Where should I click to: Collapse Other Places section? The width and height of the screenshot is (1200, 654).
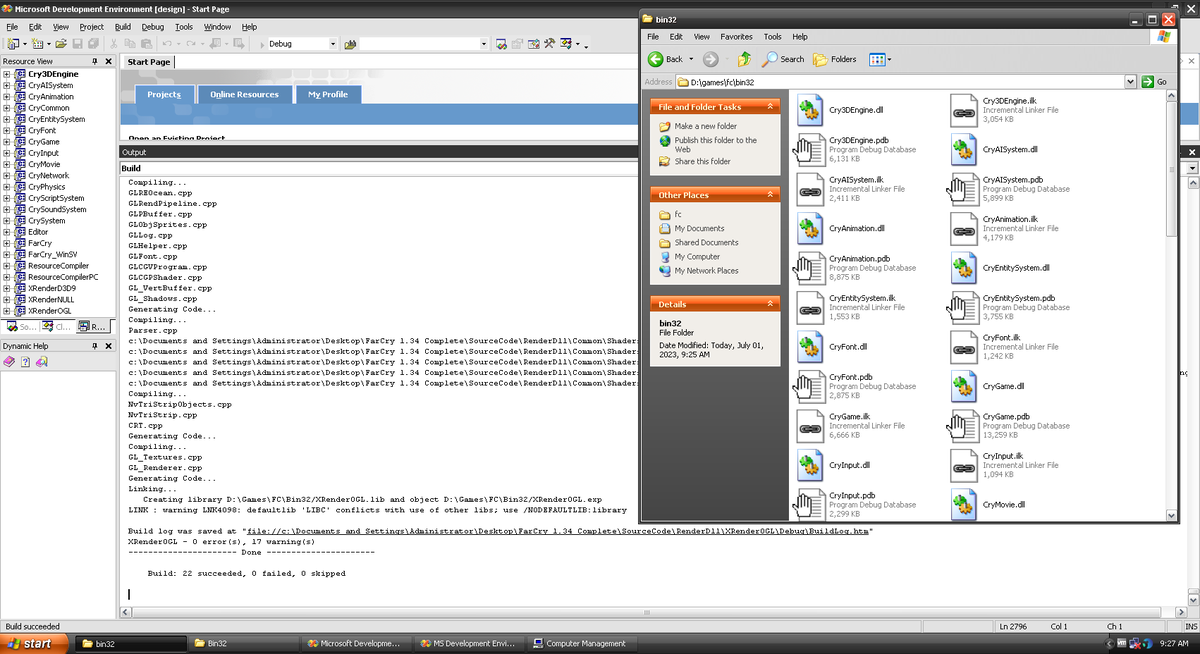tap(770, 195)
